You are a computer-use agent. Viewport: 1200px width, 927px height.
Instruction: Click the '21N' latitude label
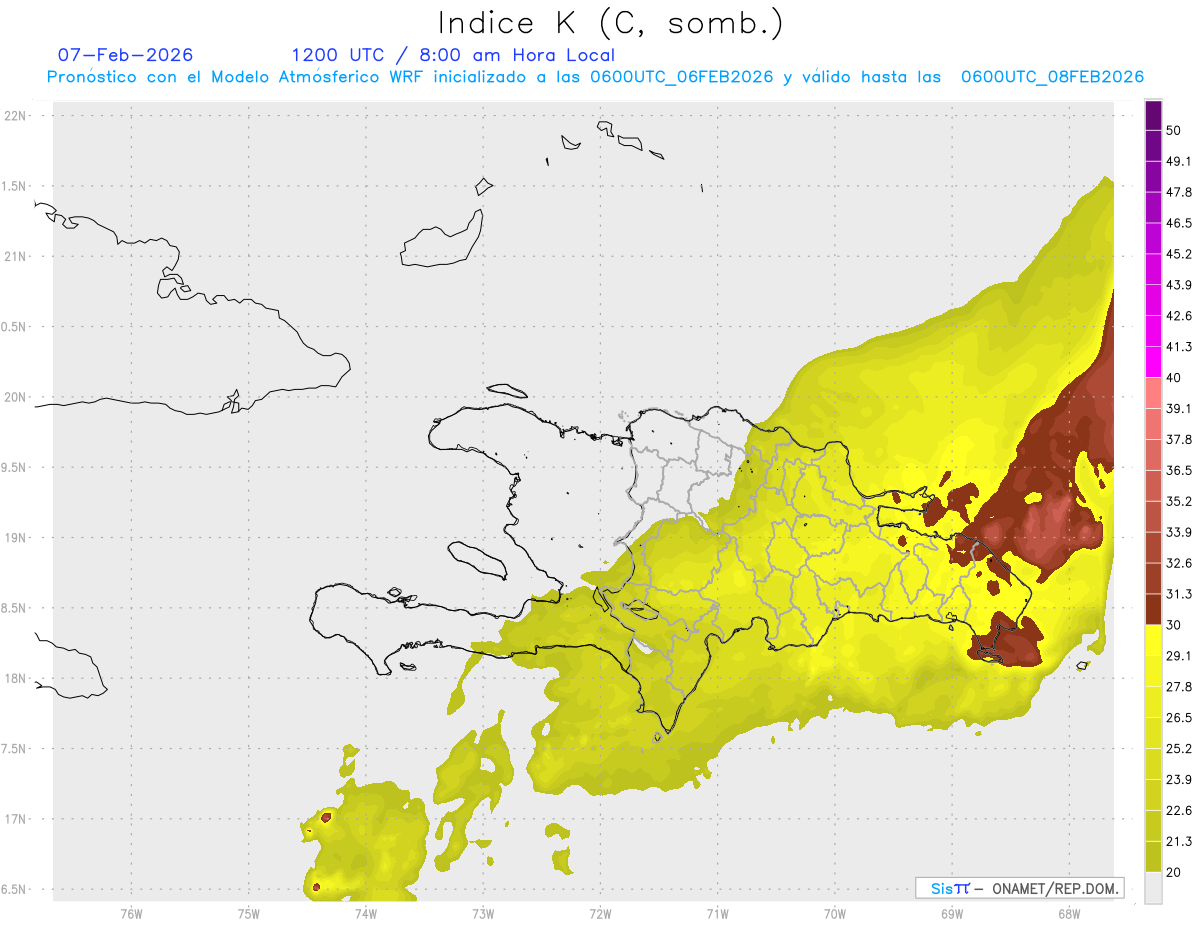point(17,257)
